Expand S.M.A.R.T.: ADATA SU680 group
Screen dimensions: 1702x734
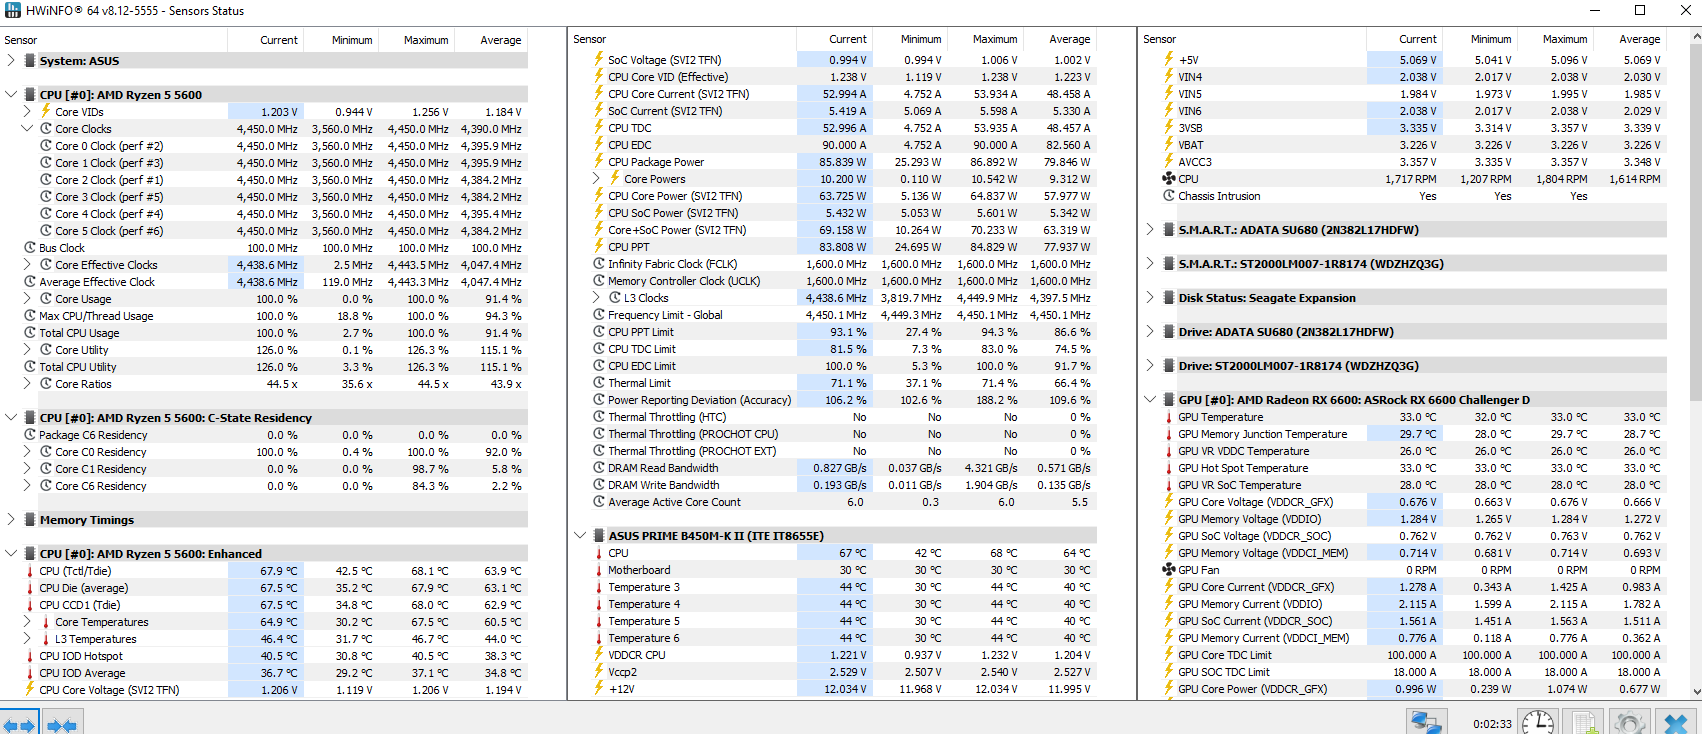(x=1150, y=230)
